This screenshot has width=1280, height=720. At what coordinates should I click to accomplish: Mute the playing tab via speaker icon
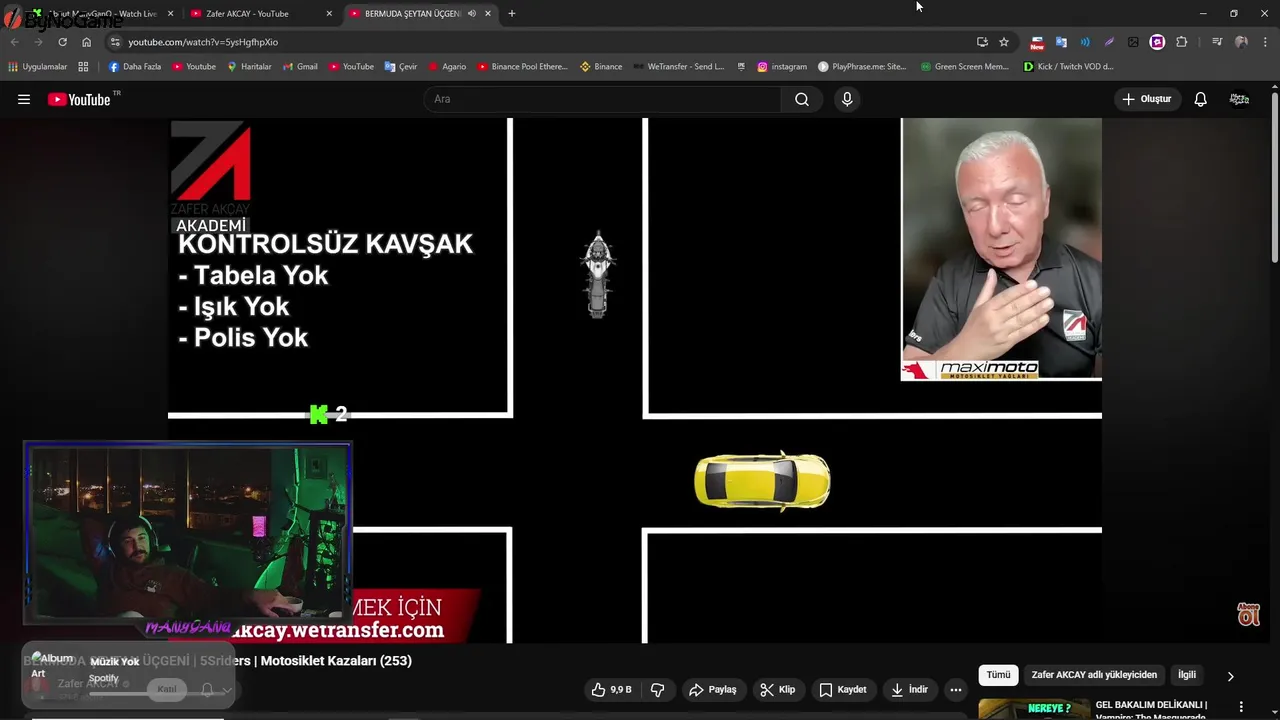click(x=472, y=14)
